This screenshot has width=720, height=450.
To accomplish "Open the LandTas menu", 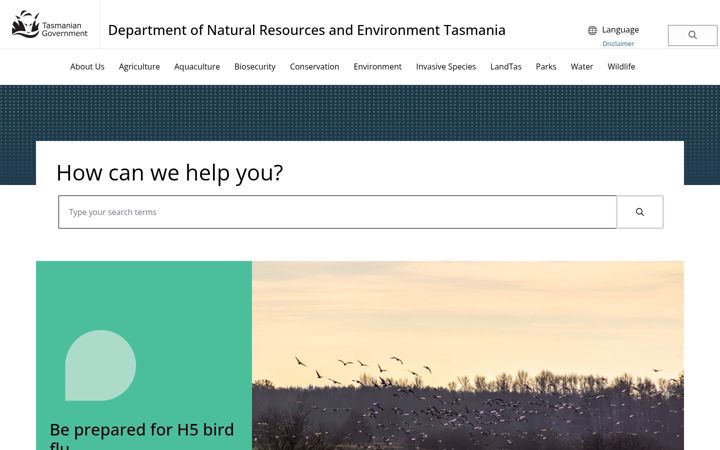I will (506, 67).
